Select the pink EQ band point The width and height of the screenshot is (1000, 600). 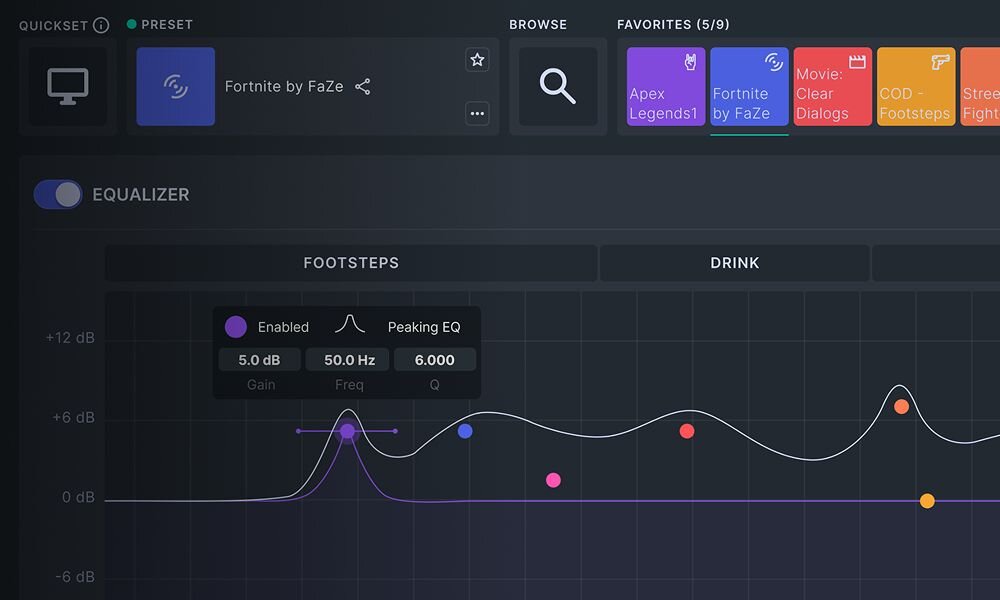point(554,480)
